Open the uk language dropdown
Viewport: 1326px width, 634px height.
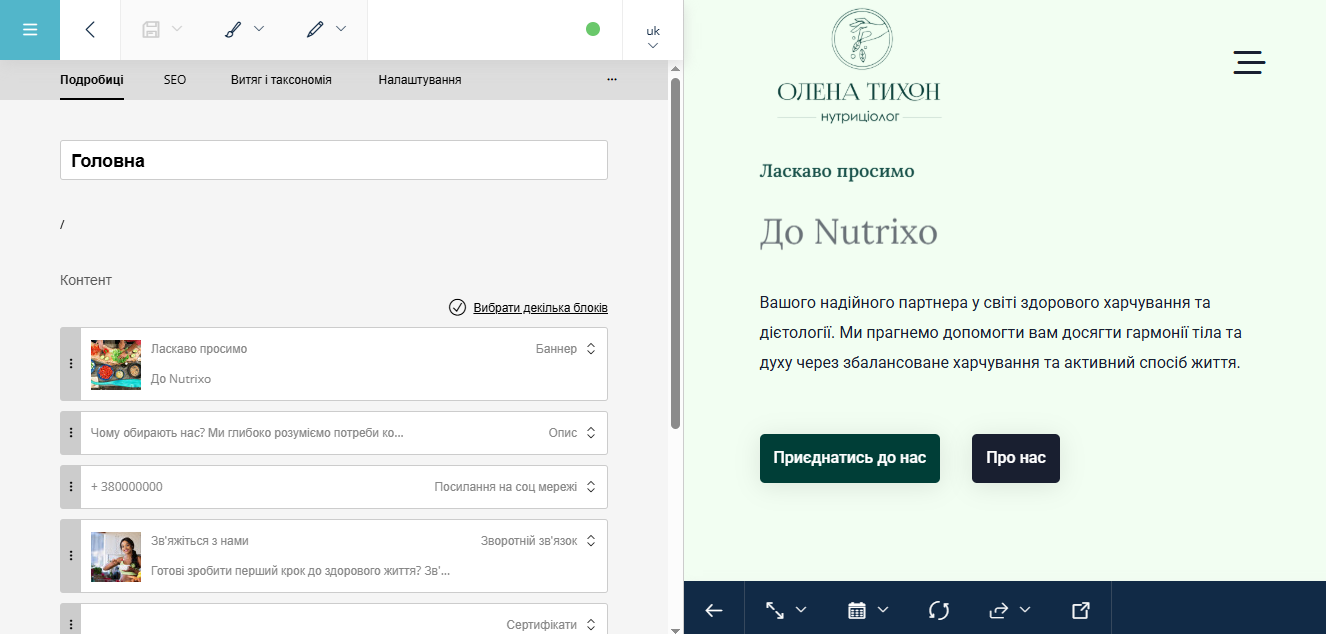click(x=653, y=37)
